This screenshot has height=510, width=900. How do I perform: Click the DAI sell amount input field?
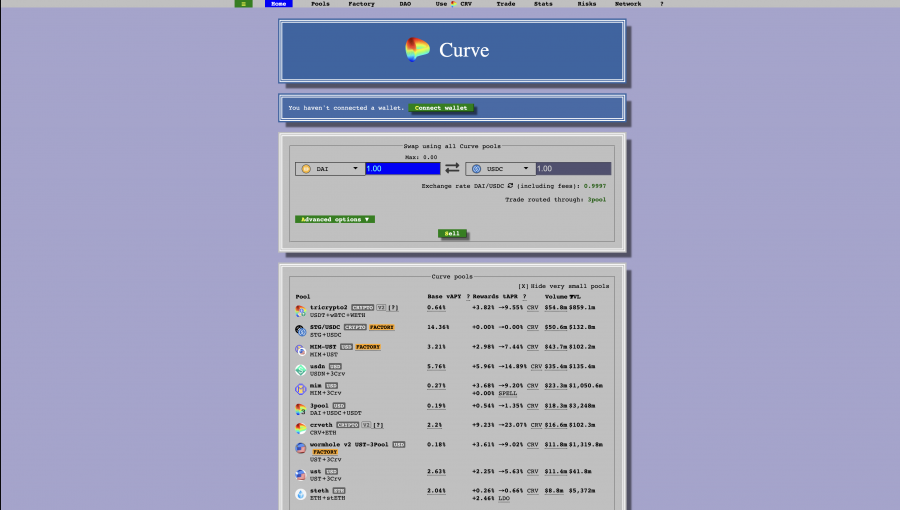coord(403,169)
